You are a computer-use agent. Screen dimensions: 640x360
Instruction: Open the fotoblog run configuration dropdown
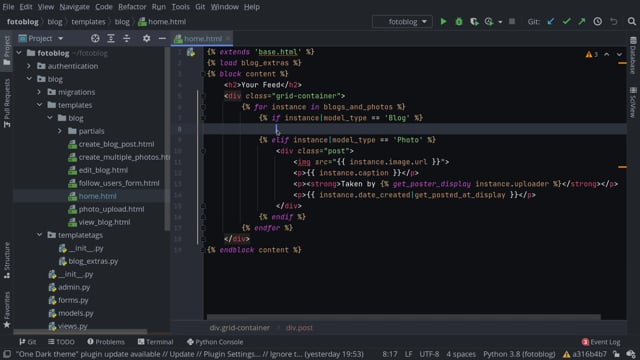point(402,21)
